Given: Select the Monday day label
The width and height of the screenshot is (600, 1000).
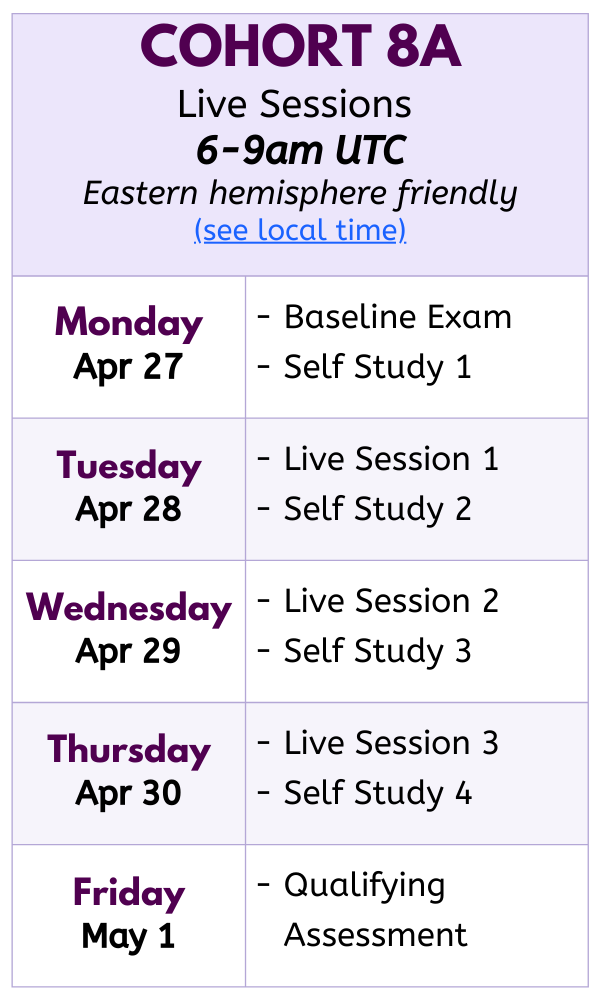Looking at the screenshot, I should tap(129, 323).
